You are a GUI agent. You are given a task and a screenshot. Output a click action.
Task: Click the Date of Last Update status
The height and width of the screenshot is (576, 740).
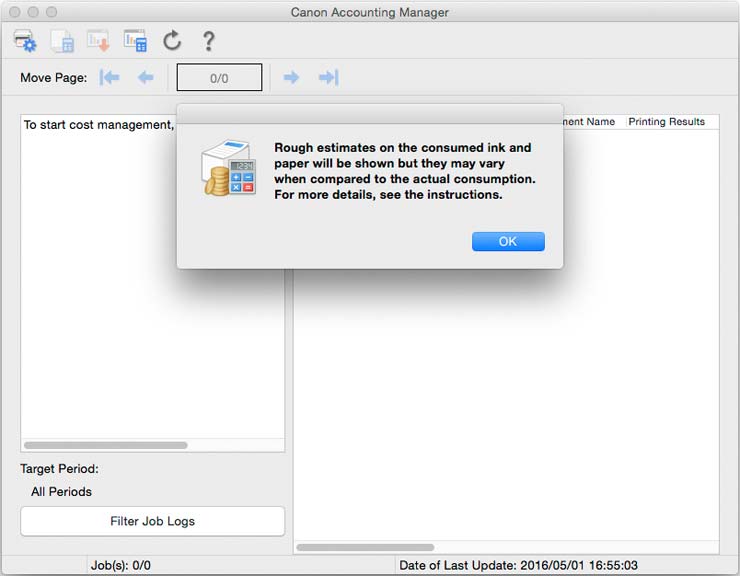(518, 565)
